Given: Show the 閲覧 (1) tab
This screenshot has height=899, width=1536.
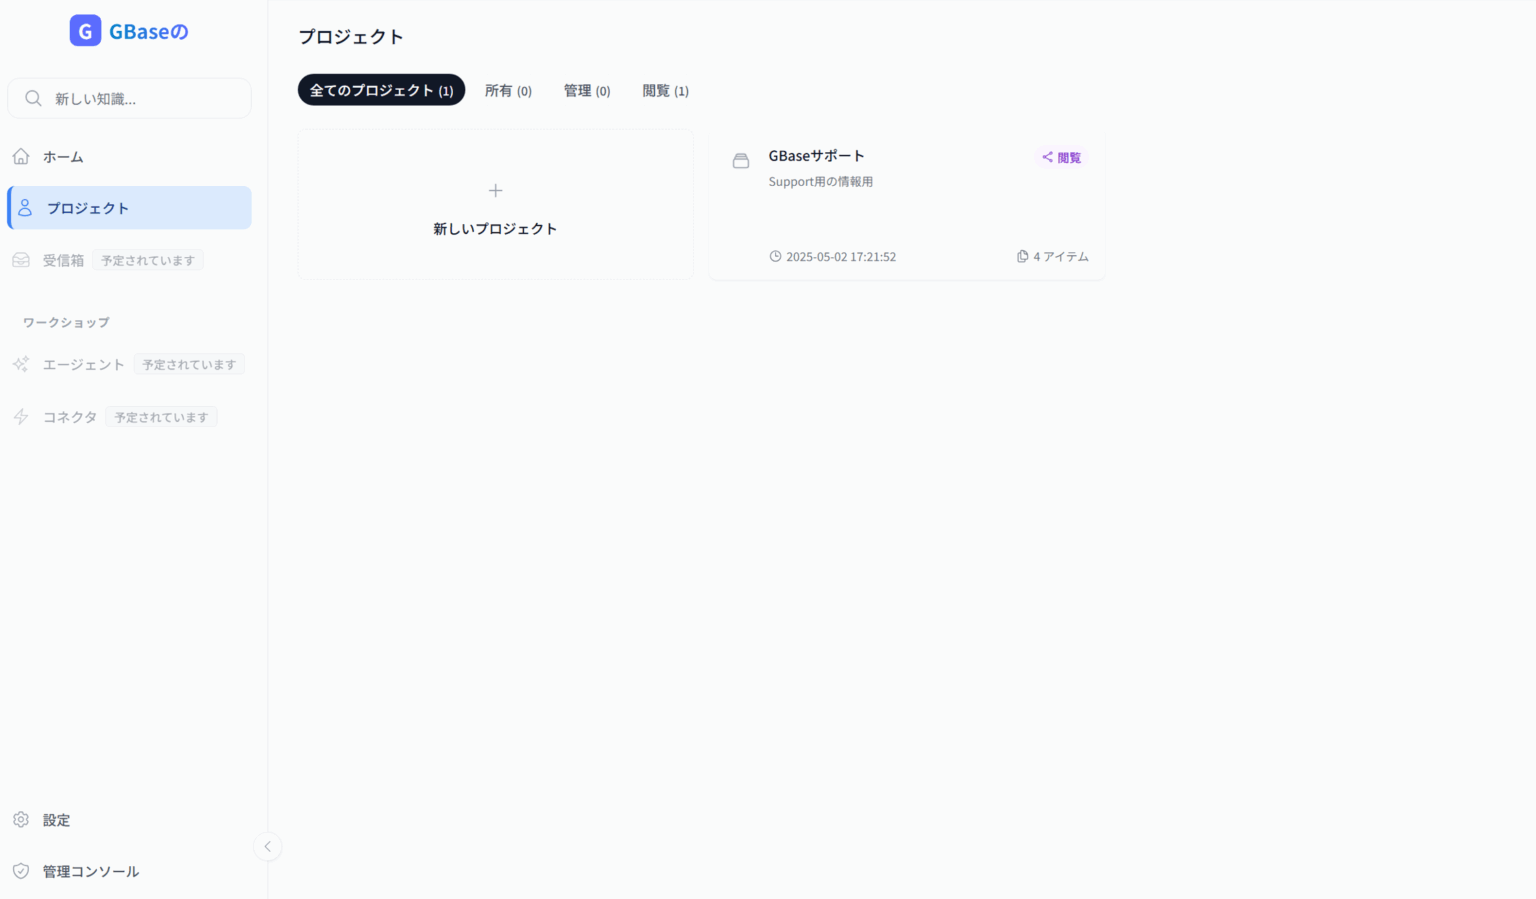Looking at the screenshot, I should pyautogui.click(x=665, y=90).
